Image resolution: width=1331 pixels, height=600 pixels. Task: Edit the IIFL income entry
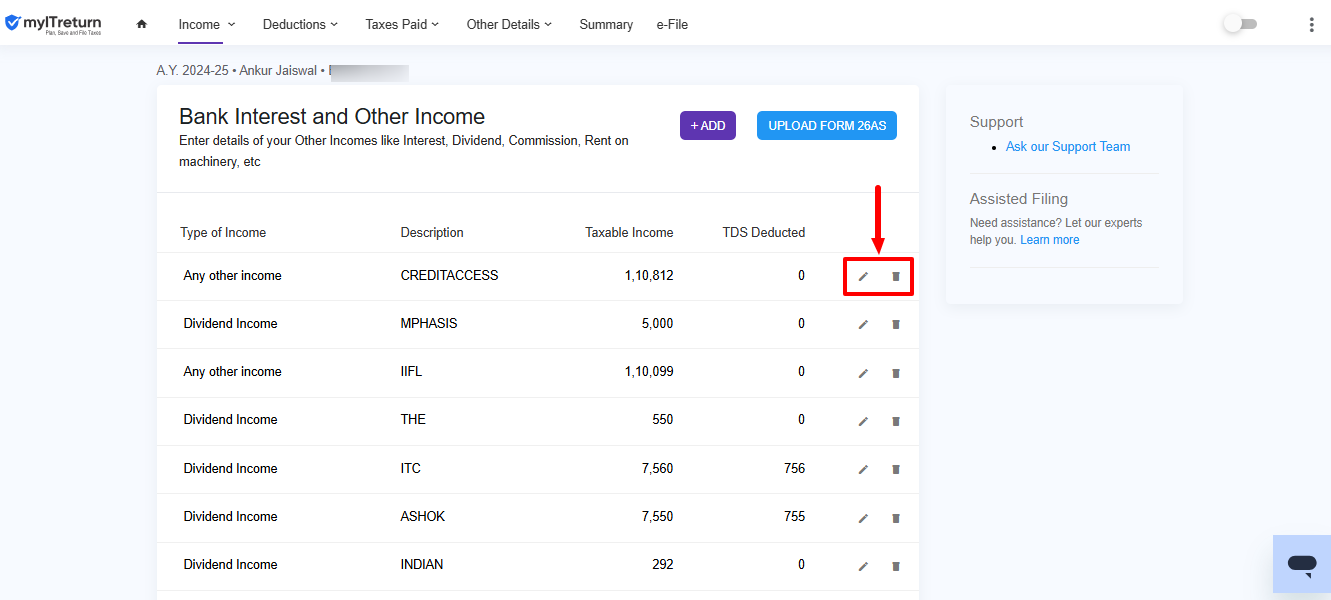[x=863, y=373]
